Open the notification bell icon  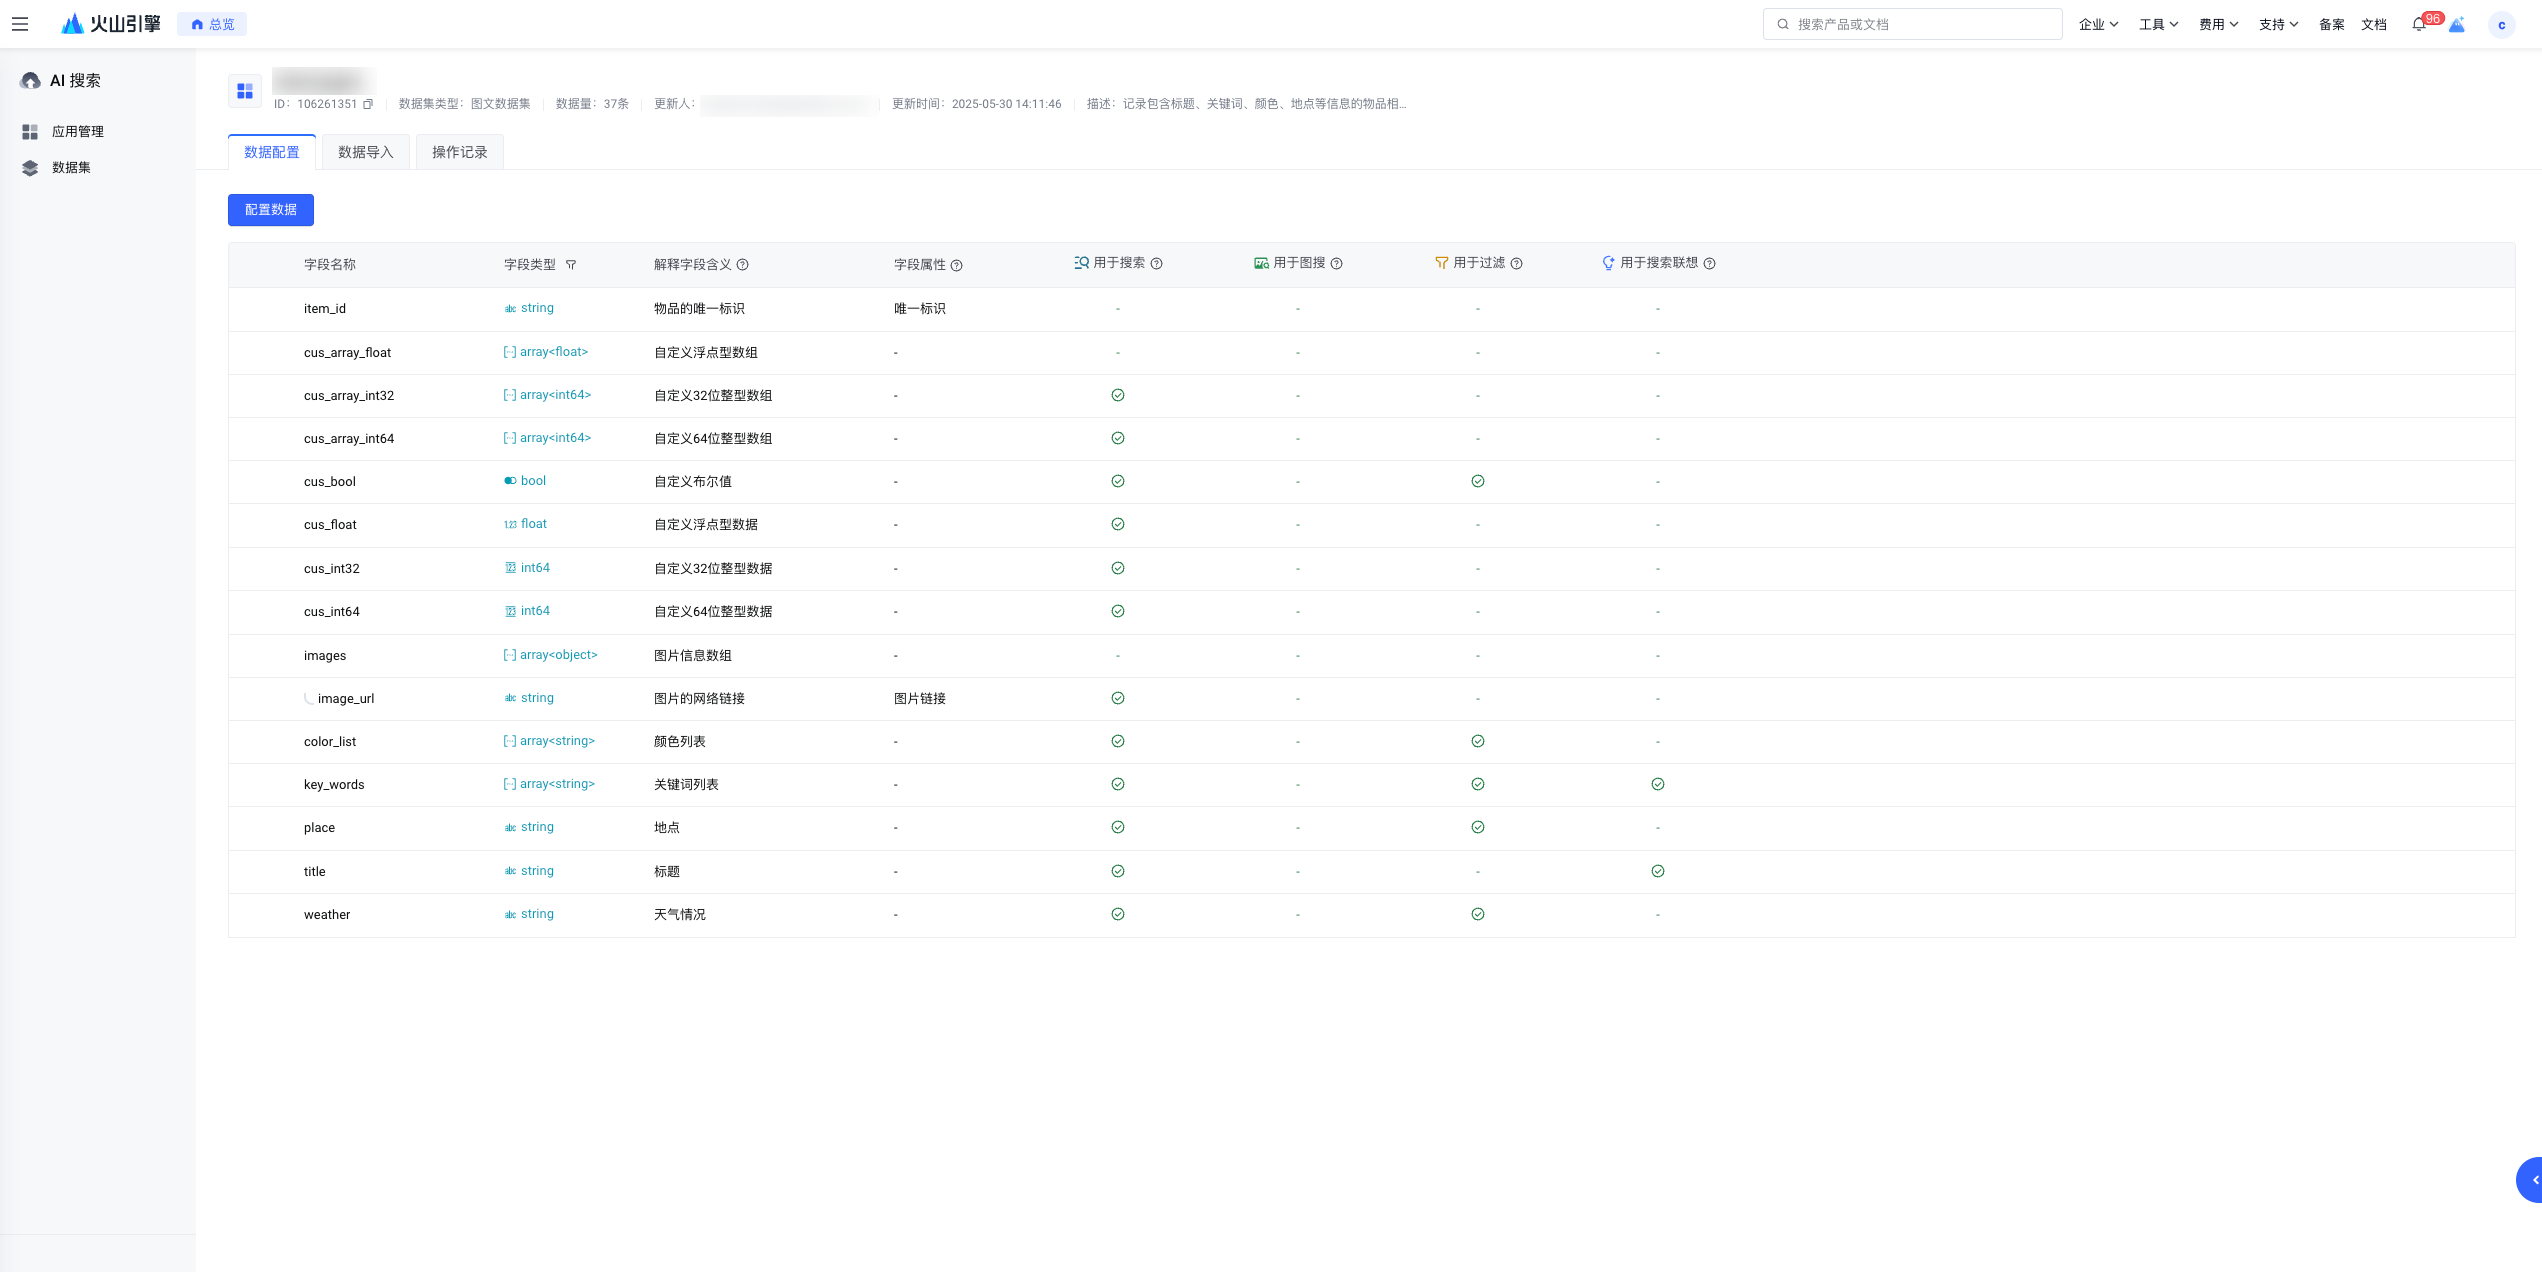point(2418,24)
